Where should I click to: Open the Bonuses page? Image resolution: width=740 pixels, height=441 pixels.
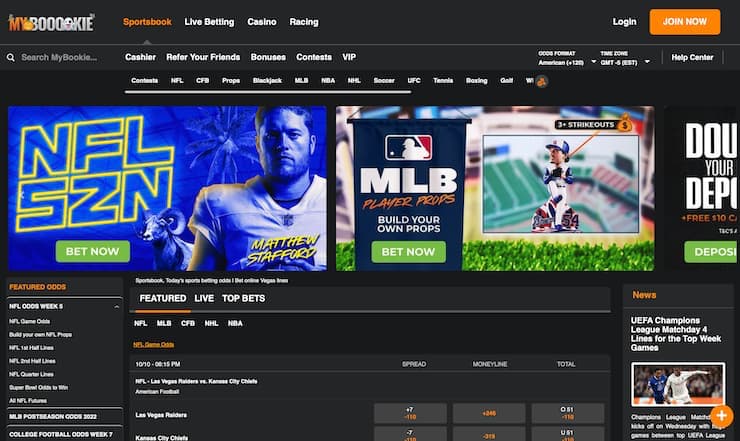(268, 57)
